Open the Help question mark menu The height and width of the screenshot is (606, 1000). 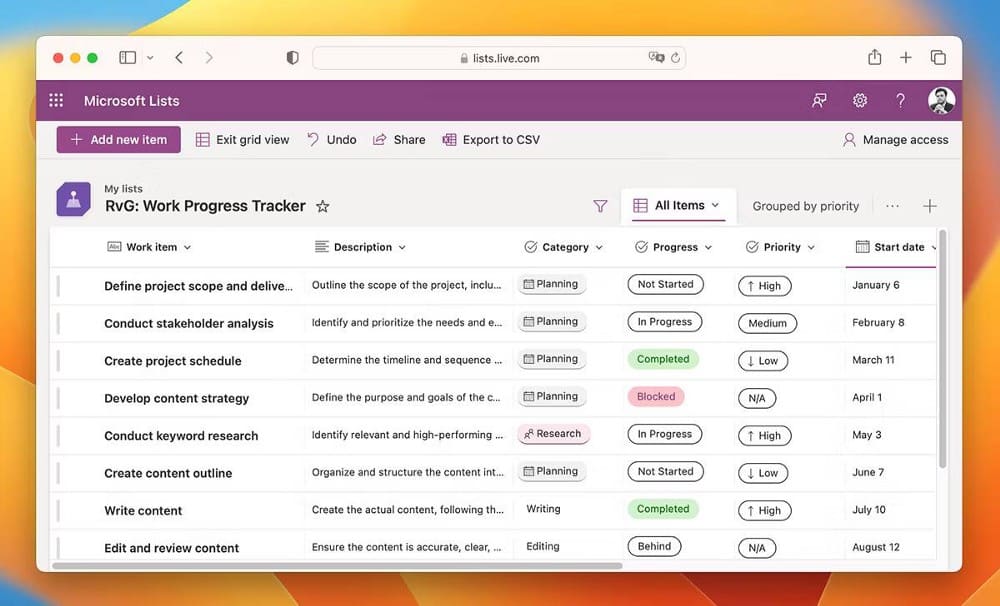tap(899, 101)
